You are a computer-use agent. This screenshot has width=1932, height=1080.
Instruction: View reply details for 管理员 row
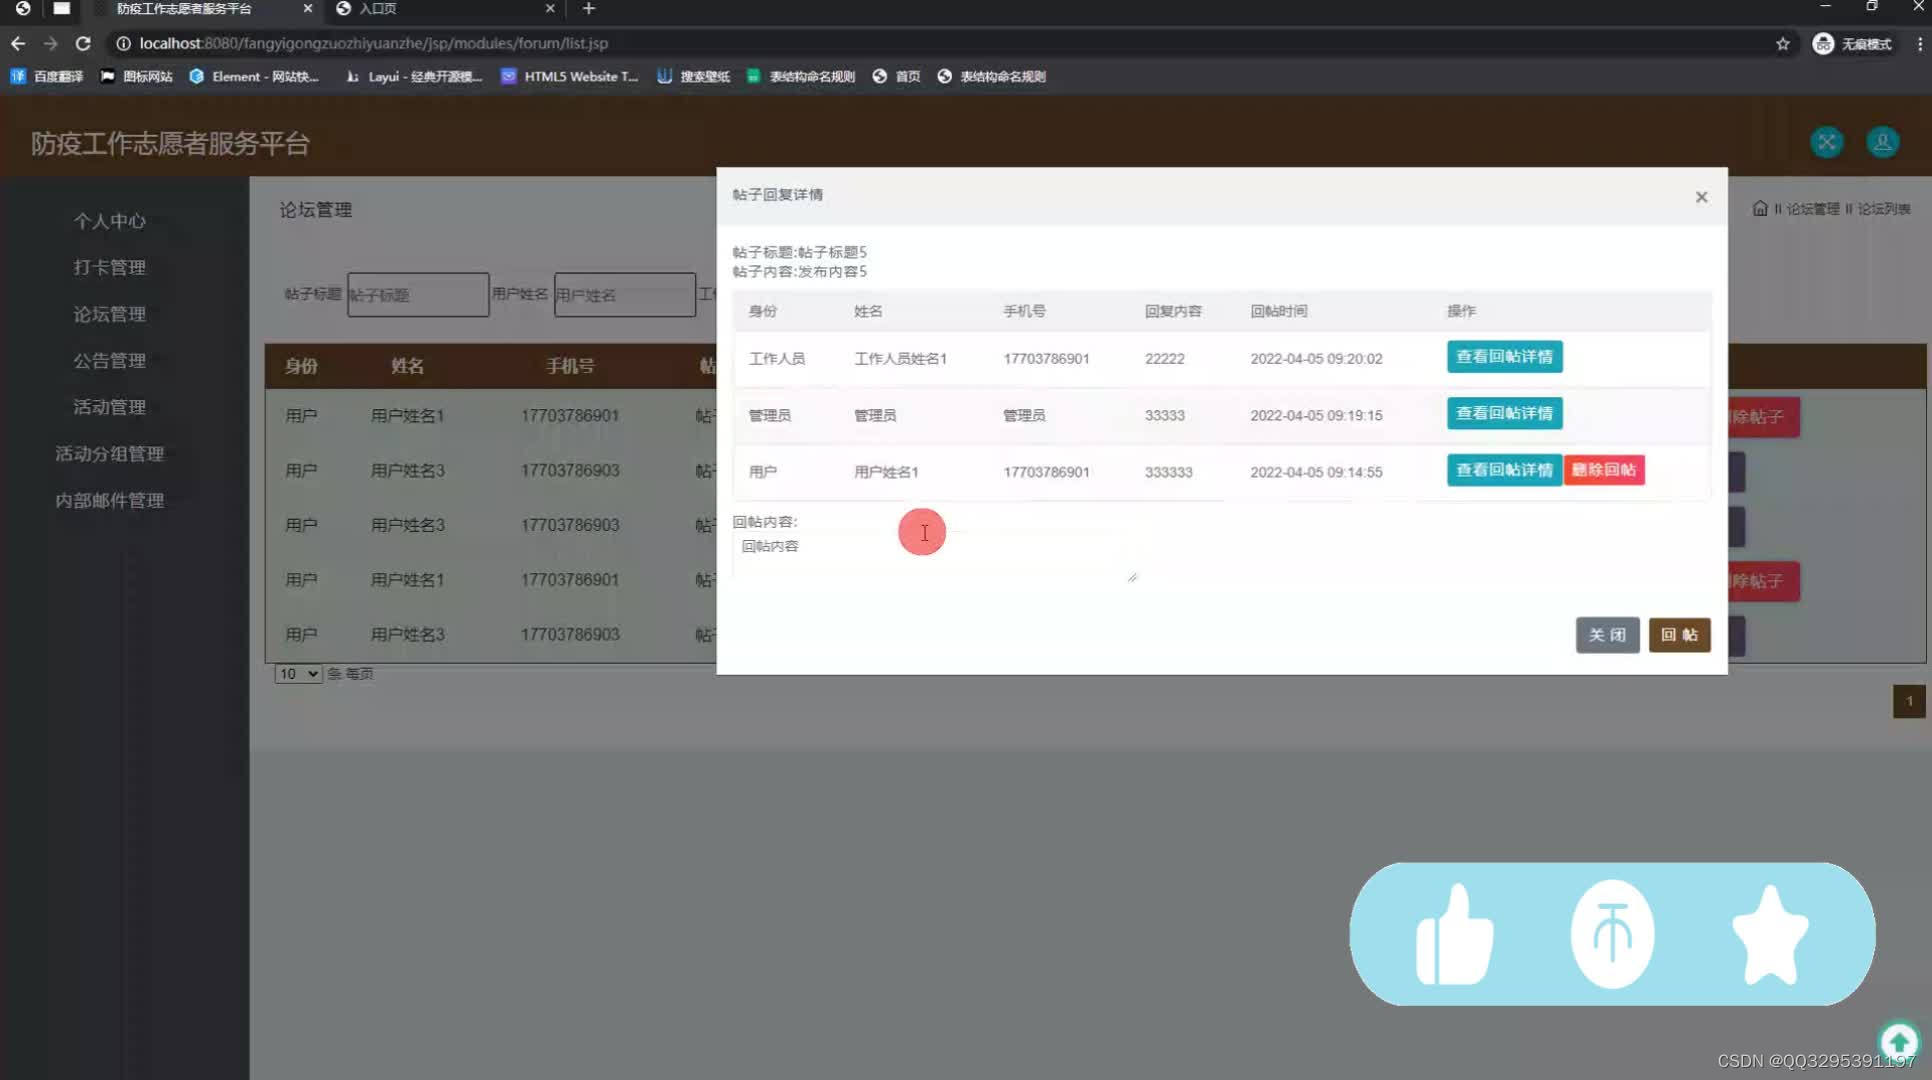(1504, 413)
